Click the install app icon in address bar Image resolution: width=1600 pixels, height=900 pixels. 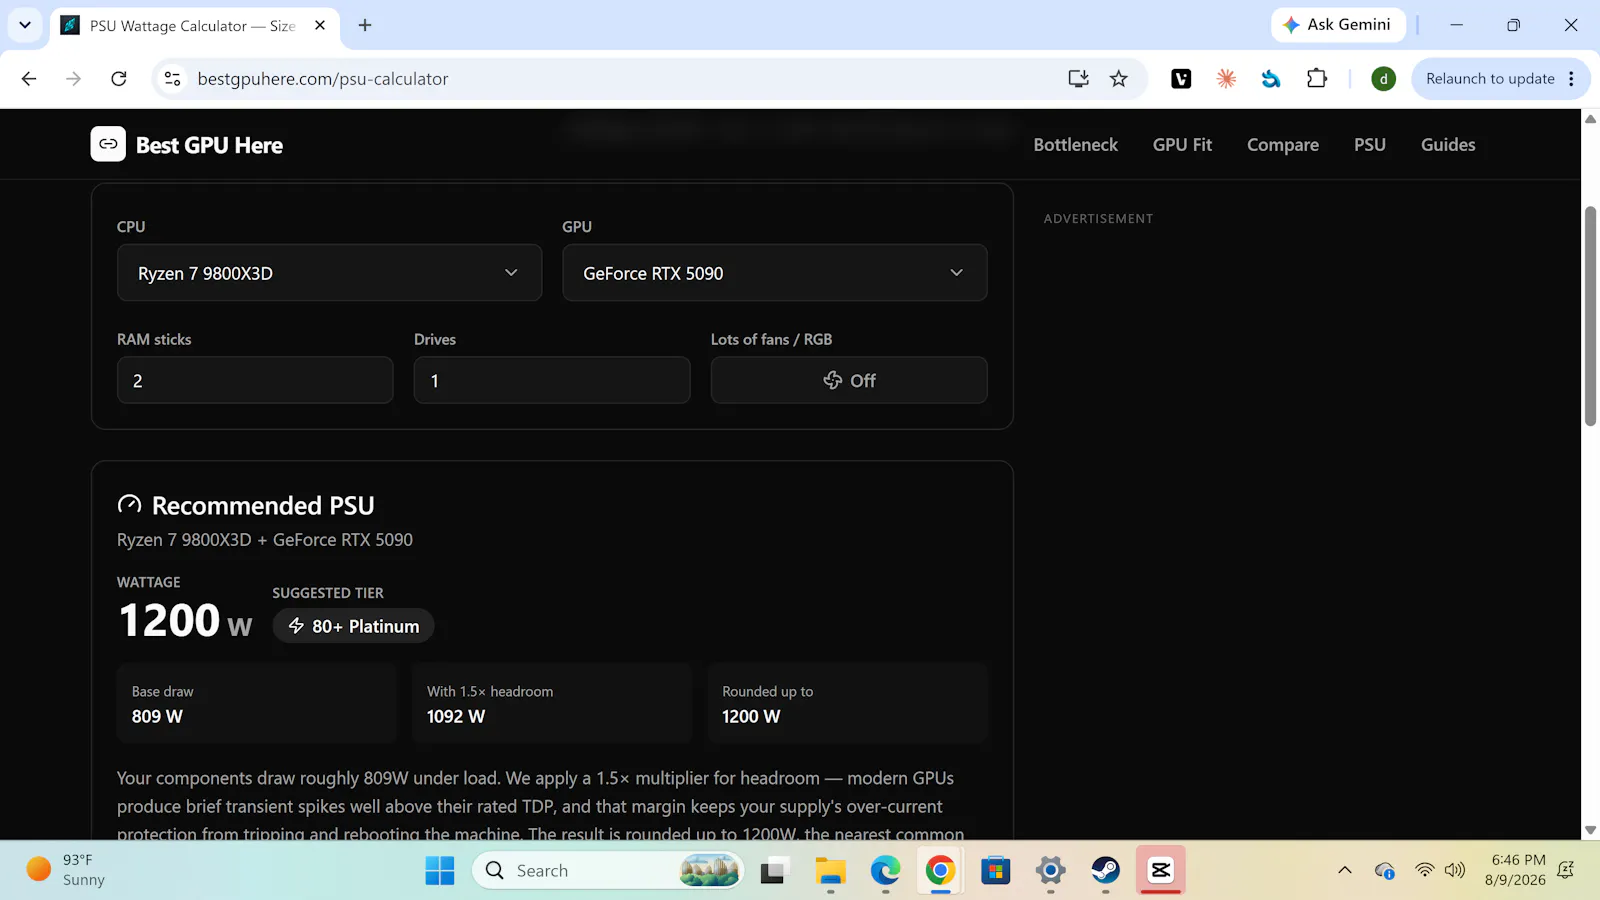(1078, 79)
